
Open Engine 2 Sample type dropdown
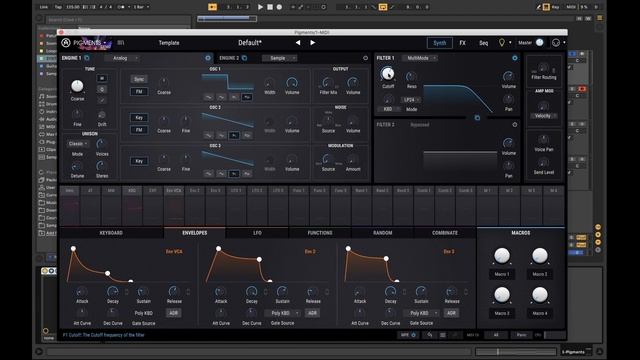[x=279, y=58]
